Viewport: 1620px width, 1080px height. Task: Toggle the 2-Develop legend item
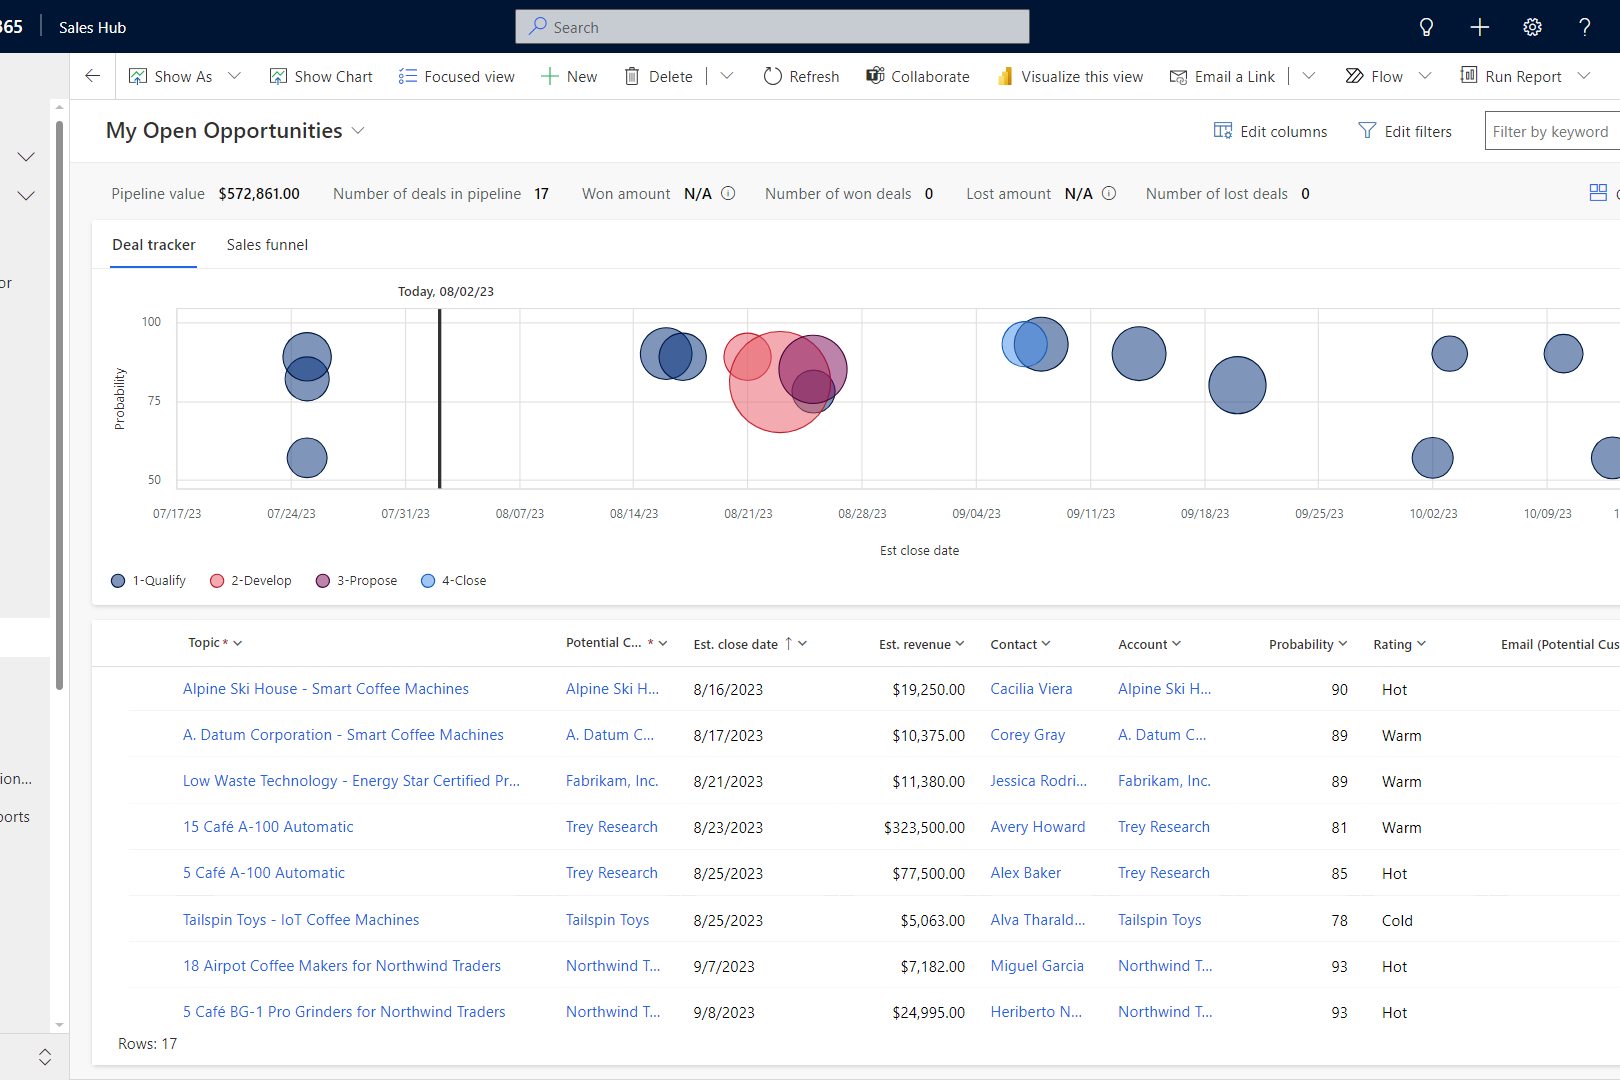[x=250, y=580]
